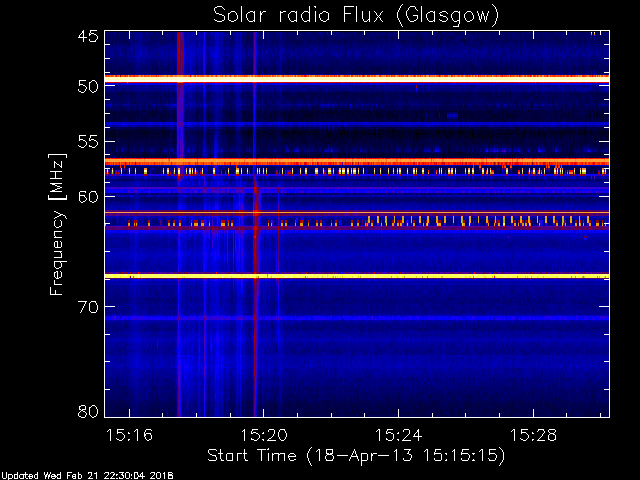Click the 'Updated Wed Feb 21 22:30:04 2018' timestamp
Screen dimensions: 640x480
tap(87, 476)
